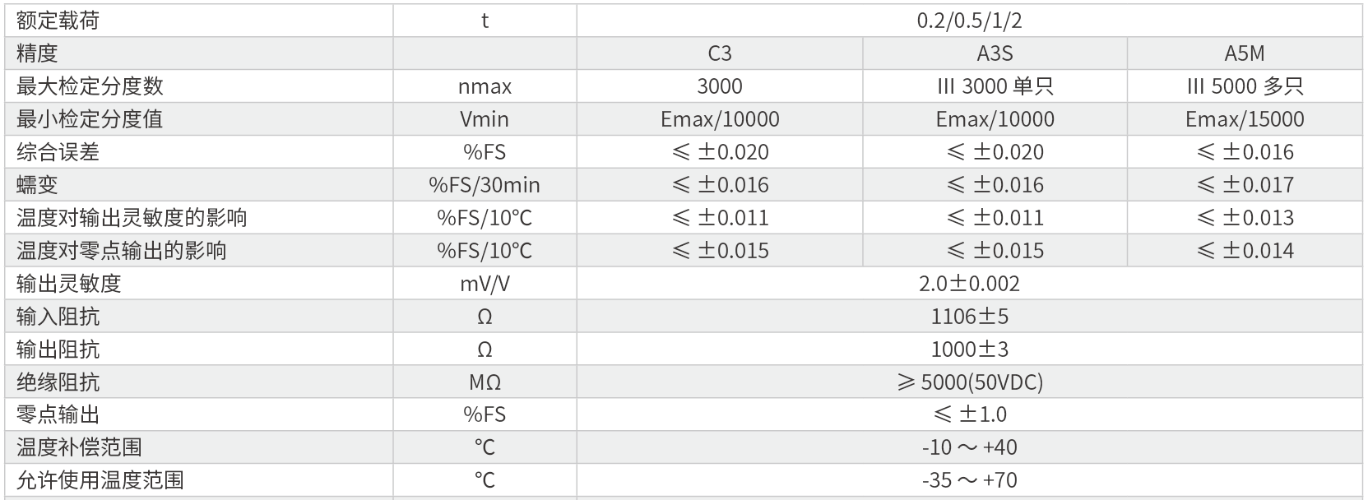Click the 额定载荷 row label
Viewport: 1368px width, 500px height.
point(59,20)
